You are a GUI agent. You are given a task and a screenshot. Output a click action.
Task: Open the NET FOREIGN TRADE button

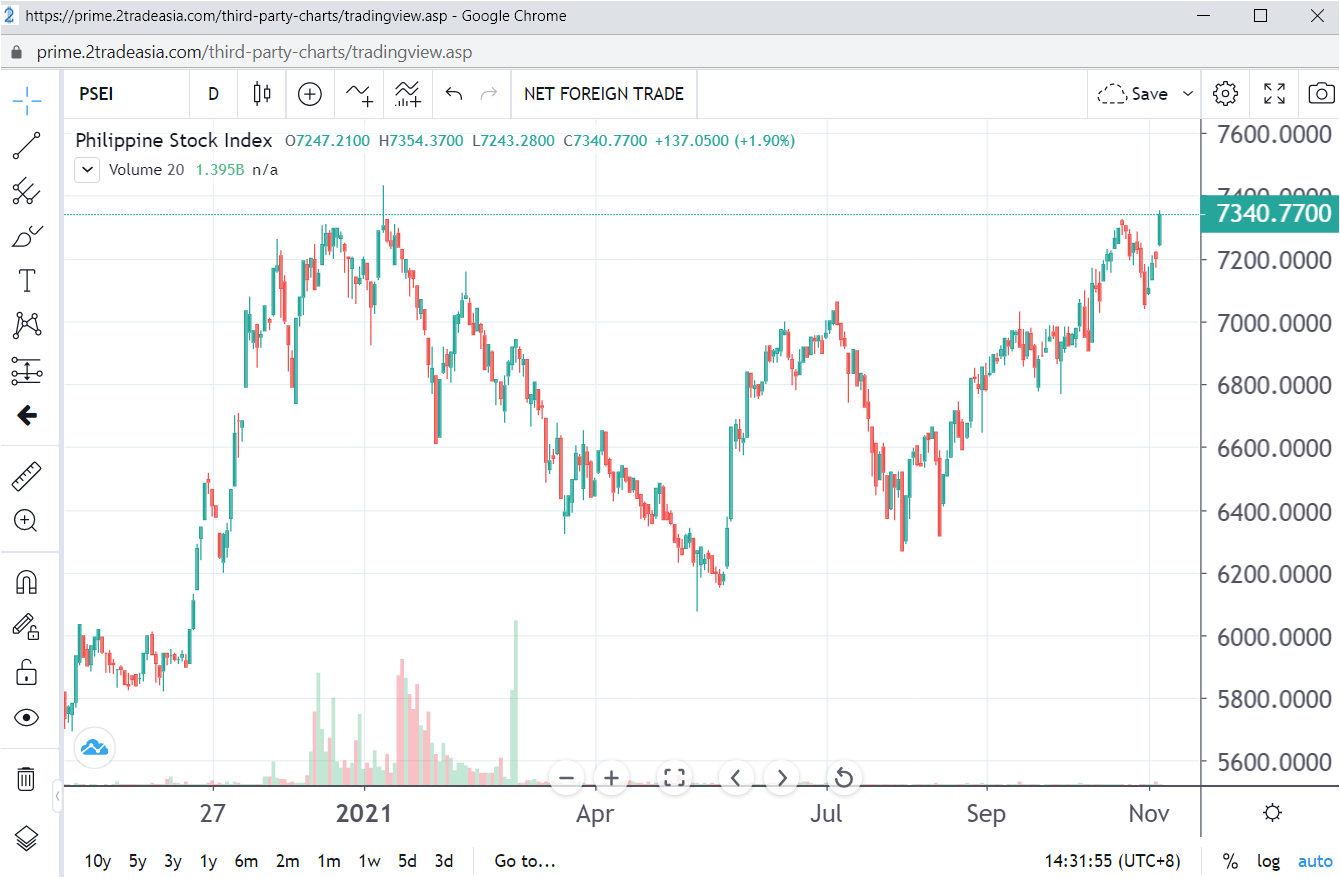[x=604, y=94]
